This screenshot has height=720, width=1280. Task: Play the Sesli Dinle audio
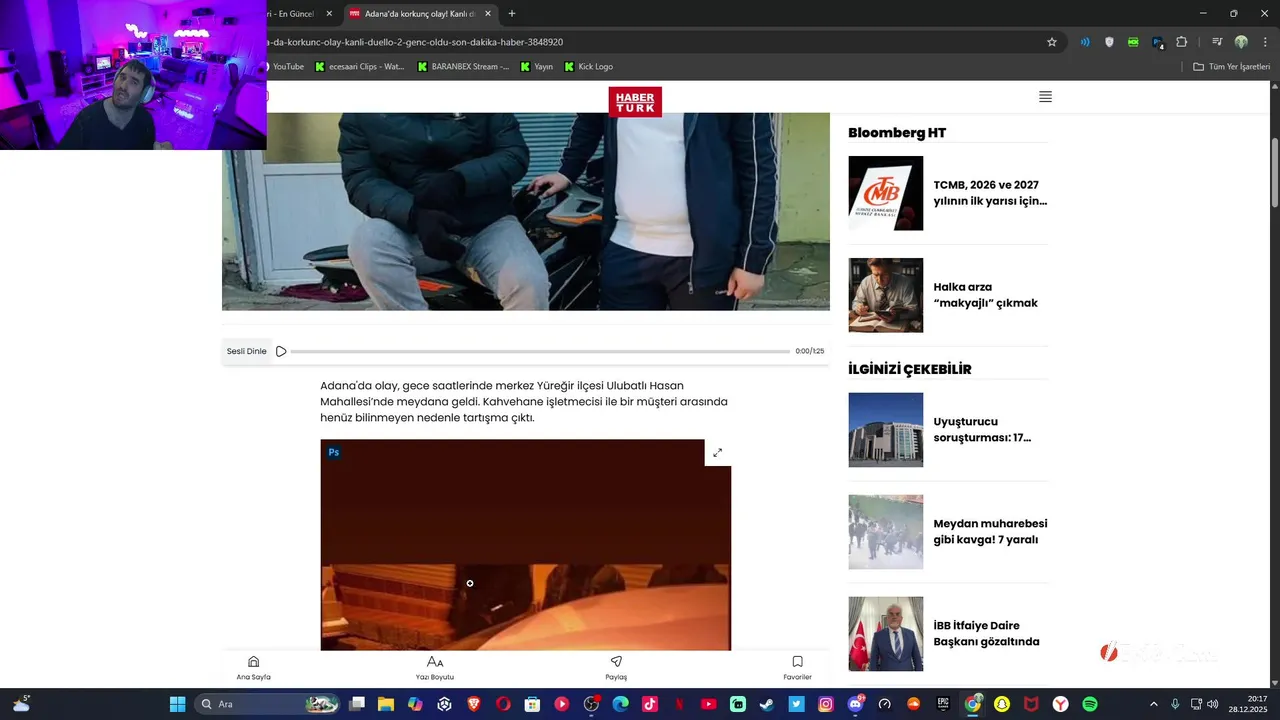click(x=281, y=351)
